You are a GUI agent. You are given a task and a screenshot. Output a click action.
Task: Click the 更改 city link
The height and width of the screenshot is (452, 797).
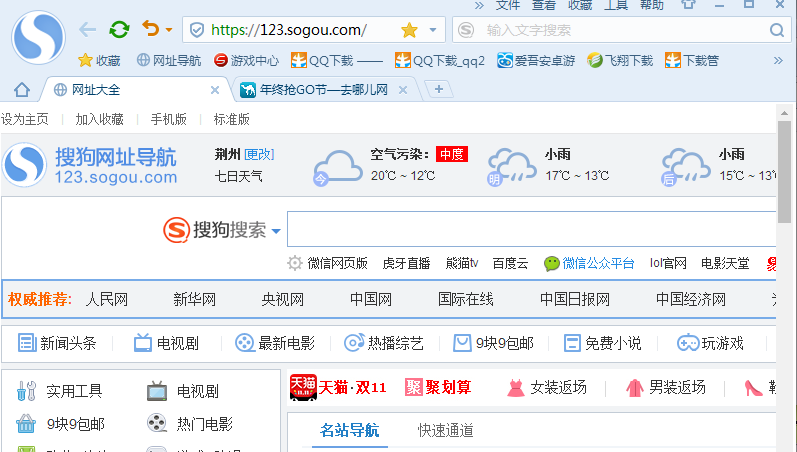pyautogui.click(x=259, y=154)
